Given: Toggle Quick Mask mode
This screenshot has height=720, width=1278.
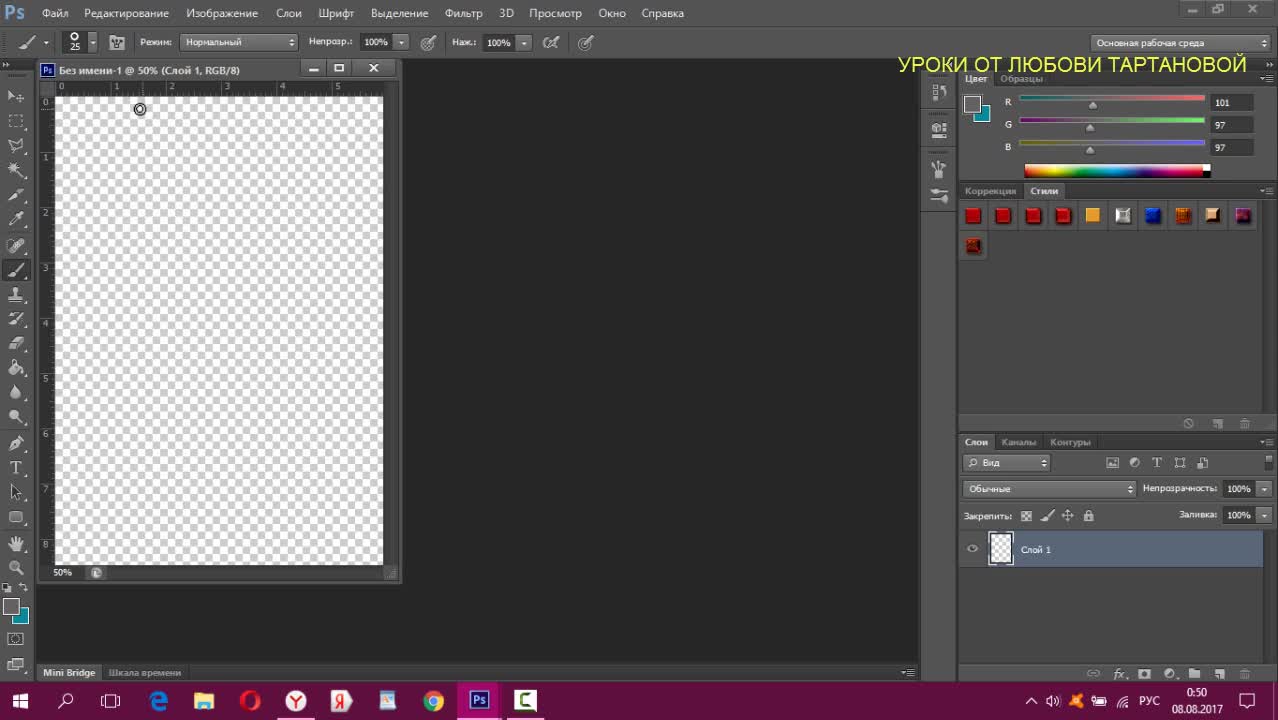Looking at the screenshot, I should (x=16, y=639).
